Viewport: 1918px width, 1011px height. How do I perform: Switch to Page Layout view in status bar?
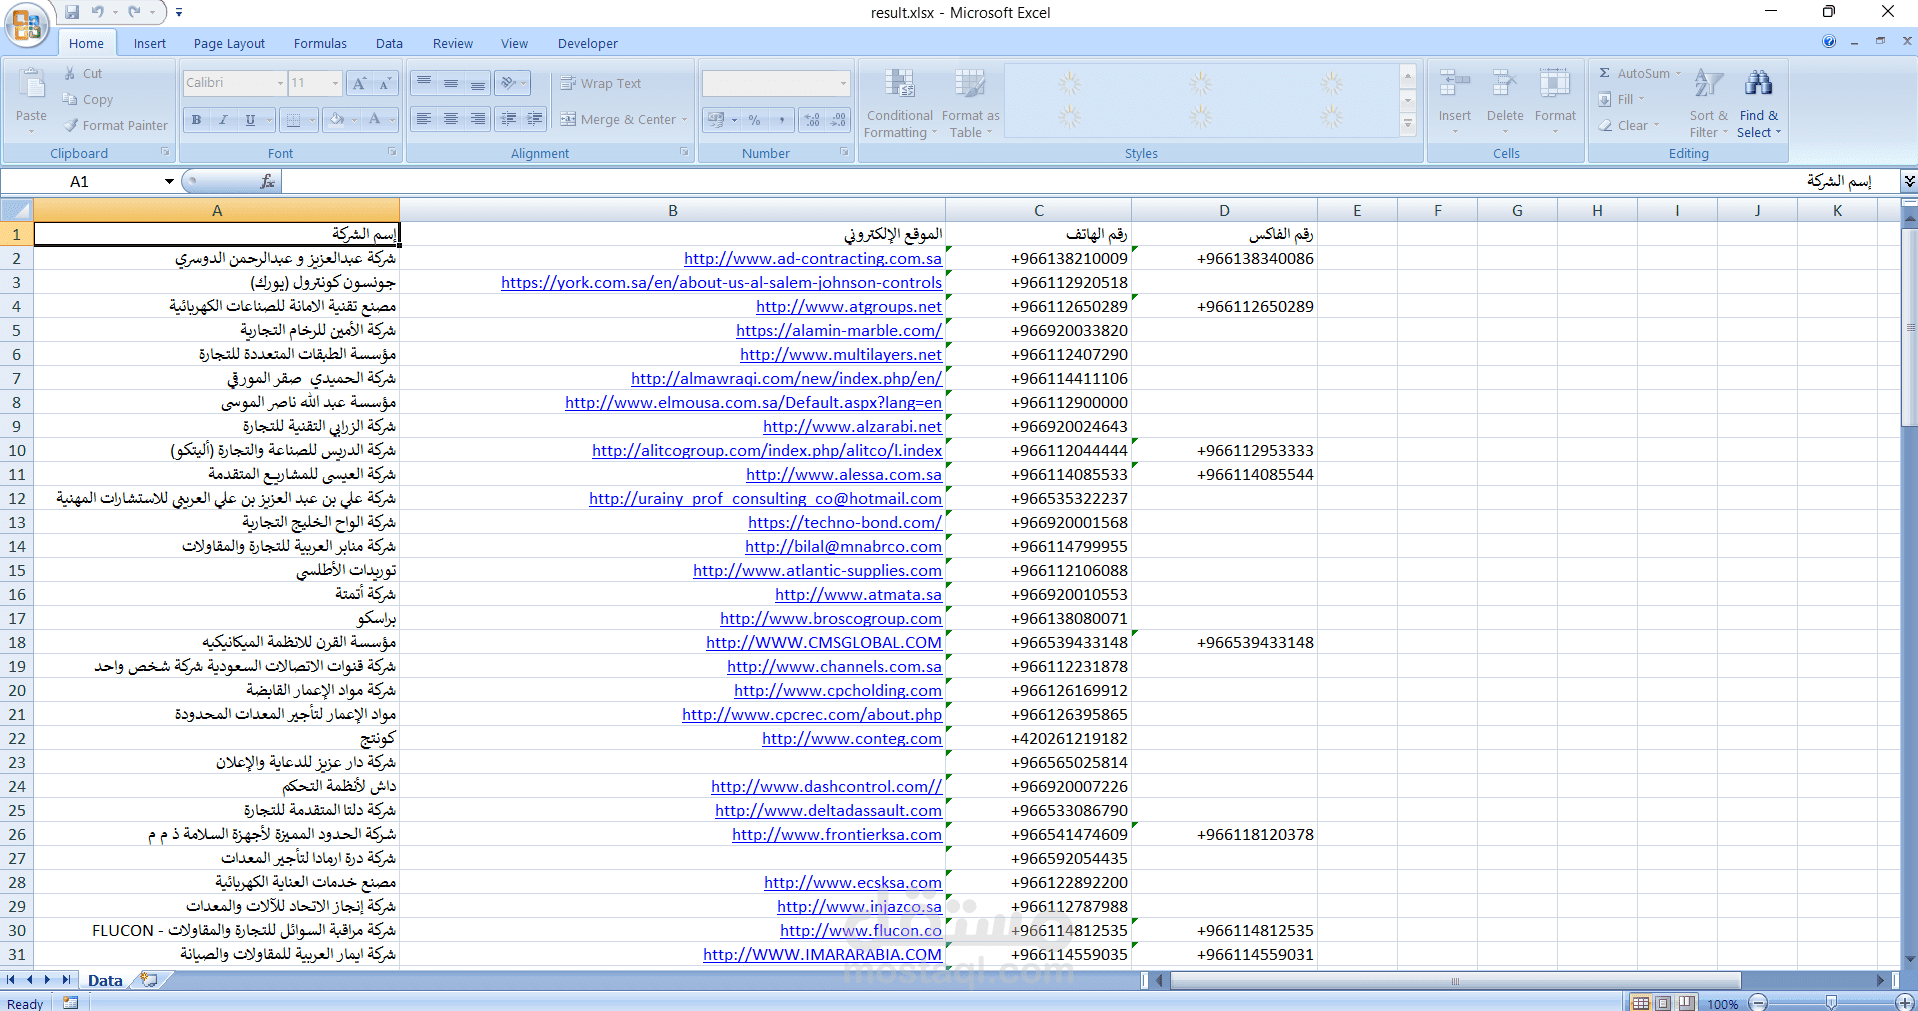1663,1002
